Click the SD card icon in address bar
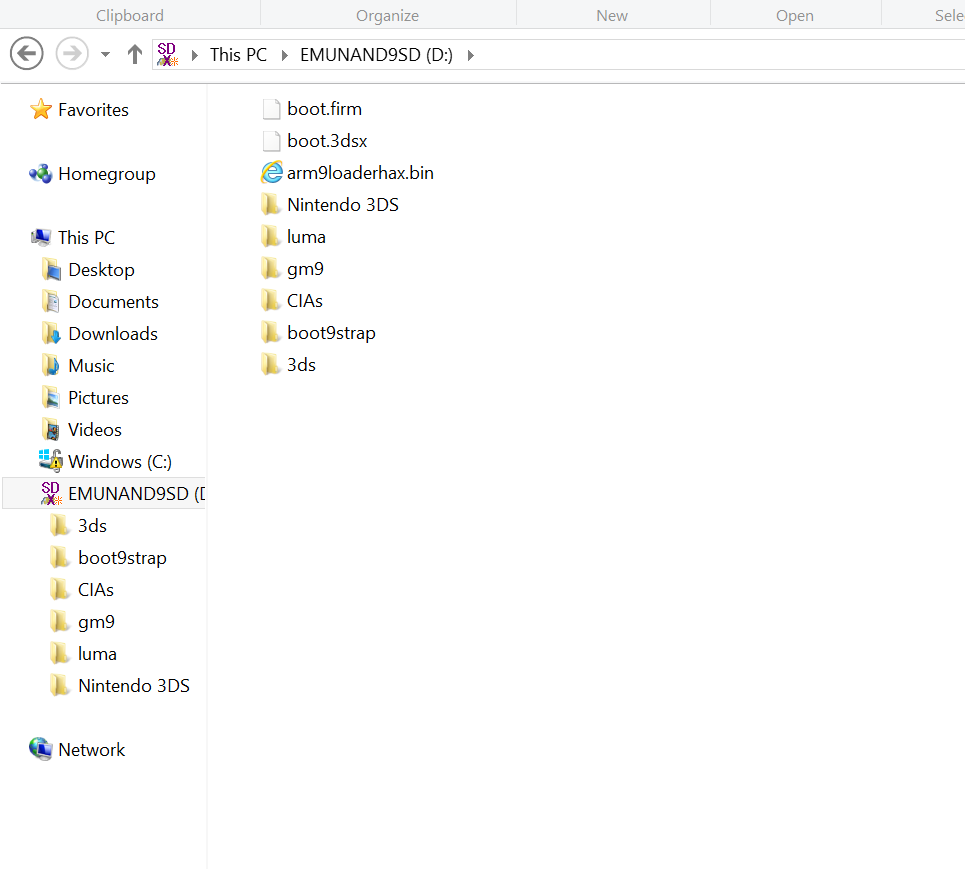965x869 pixels. (167, 54)
